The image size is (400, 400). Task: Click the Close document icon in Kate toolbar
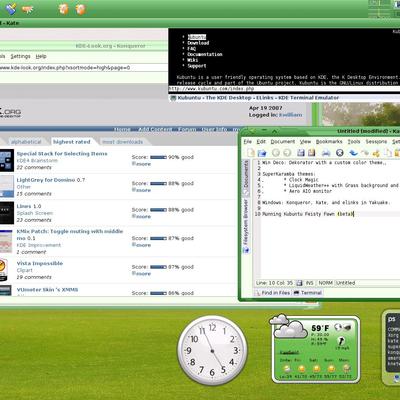point(340,153)
